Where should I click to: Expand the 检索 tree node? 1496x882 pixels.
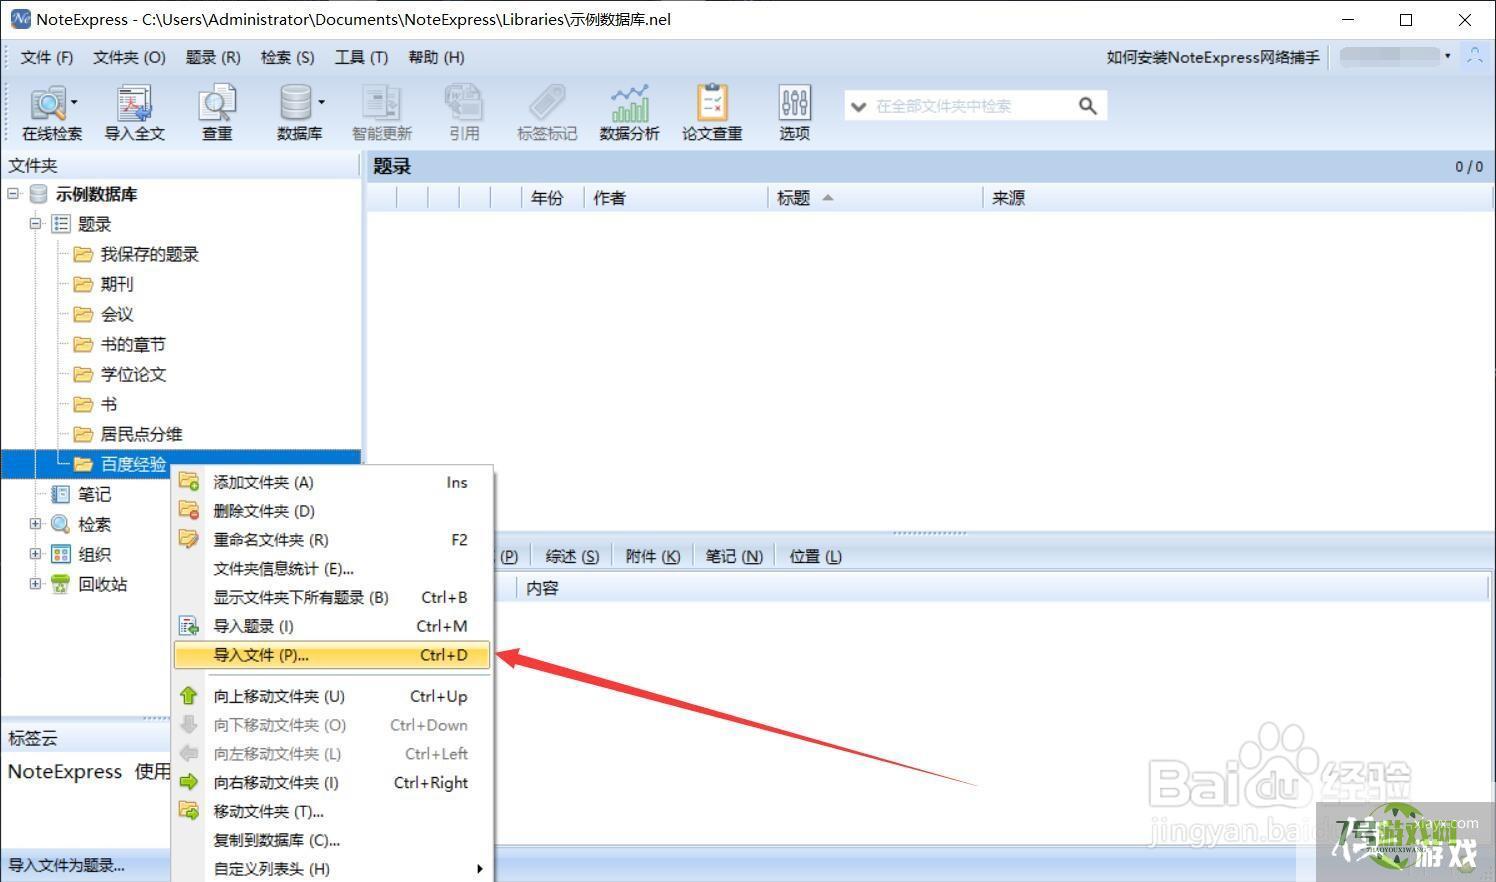(x=35, y=524)
